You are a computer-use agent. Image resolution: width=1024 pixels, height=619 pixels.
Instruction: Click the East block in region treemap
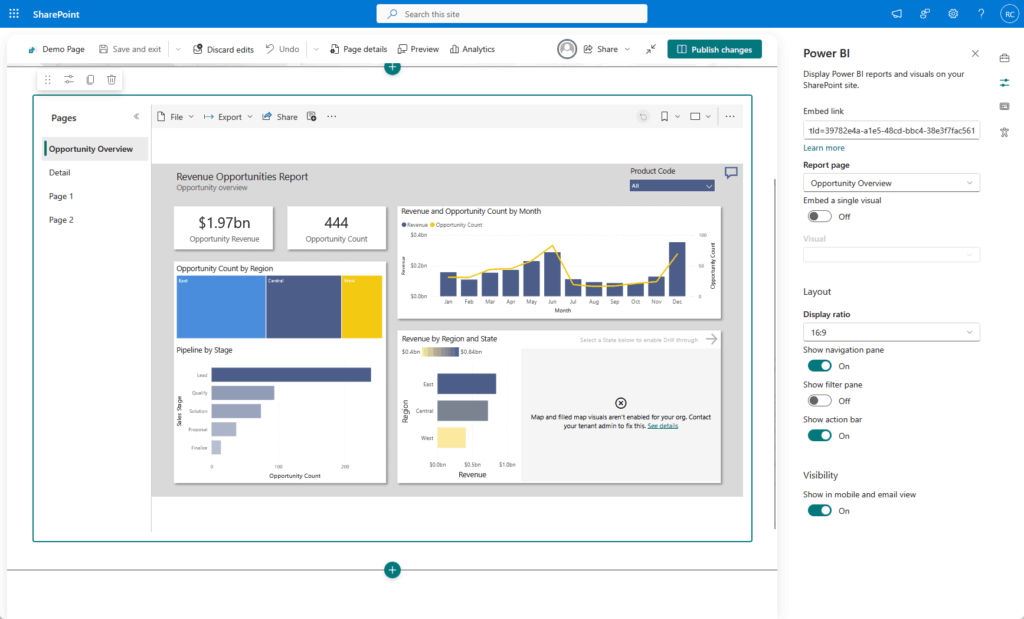221,306
